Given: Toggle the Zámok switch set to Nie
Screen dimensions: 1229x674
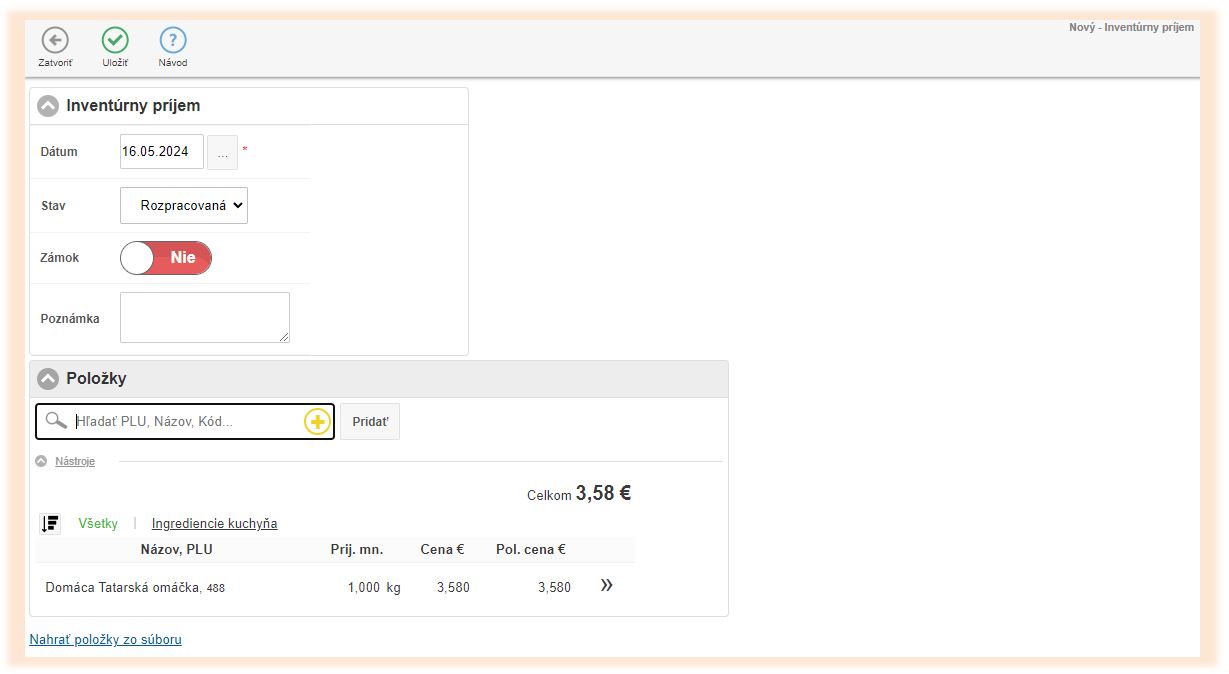Looking at the screenshot, I should pyautogui.click(x=166, y=258).
